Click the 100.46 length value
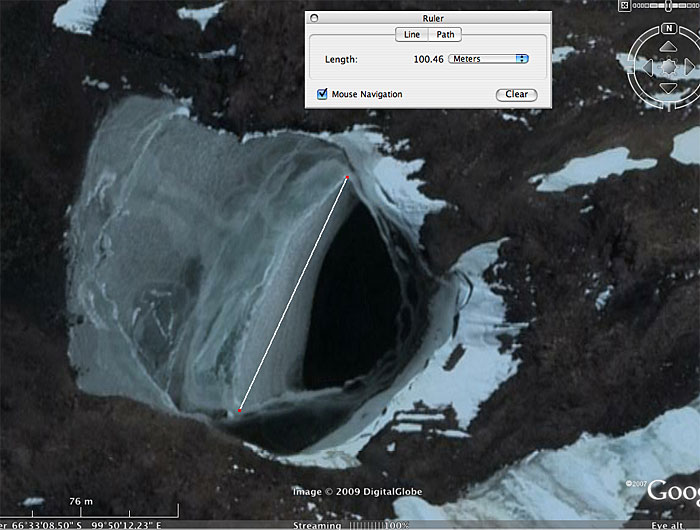The image size is (700, 530). coord(428,59)
